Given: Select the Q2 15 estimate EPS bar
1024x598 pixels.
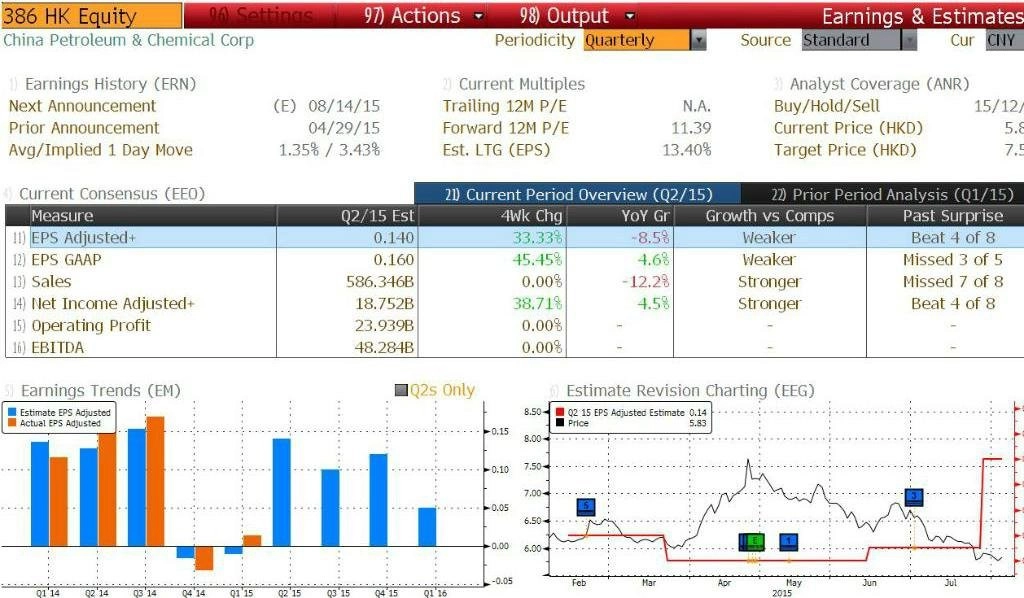Looking at the screenshot, I should pyautogui.click(x=281, y=492).
